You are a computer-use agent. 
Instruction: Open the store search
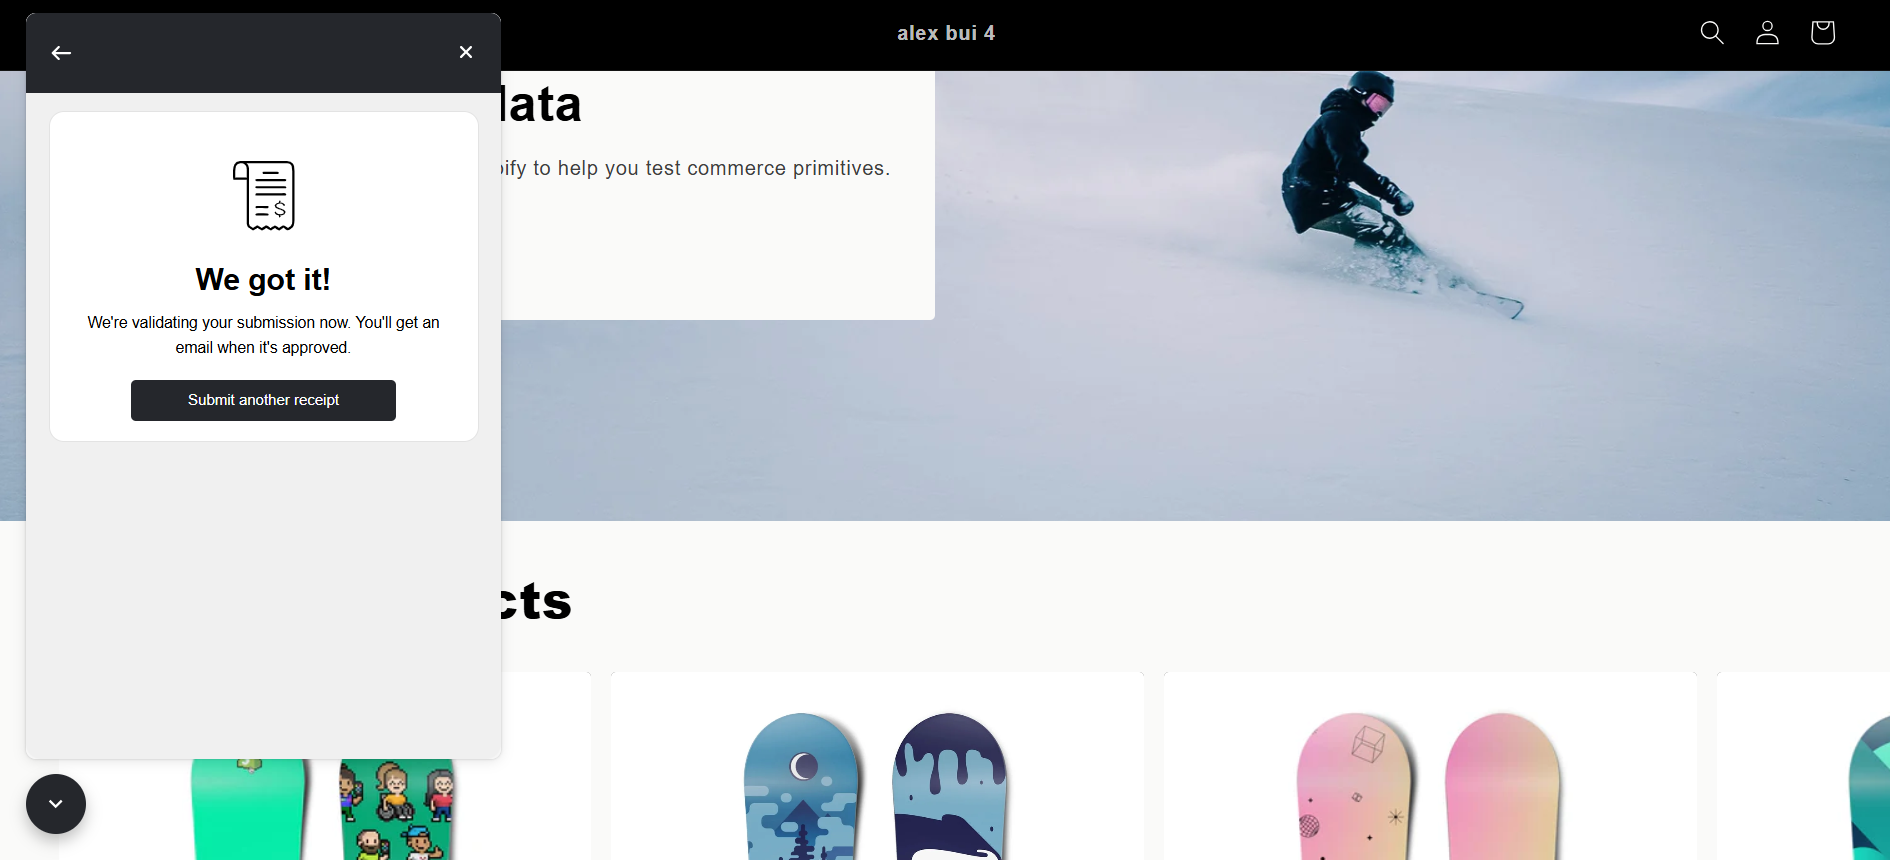1712,33
